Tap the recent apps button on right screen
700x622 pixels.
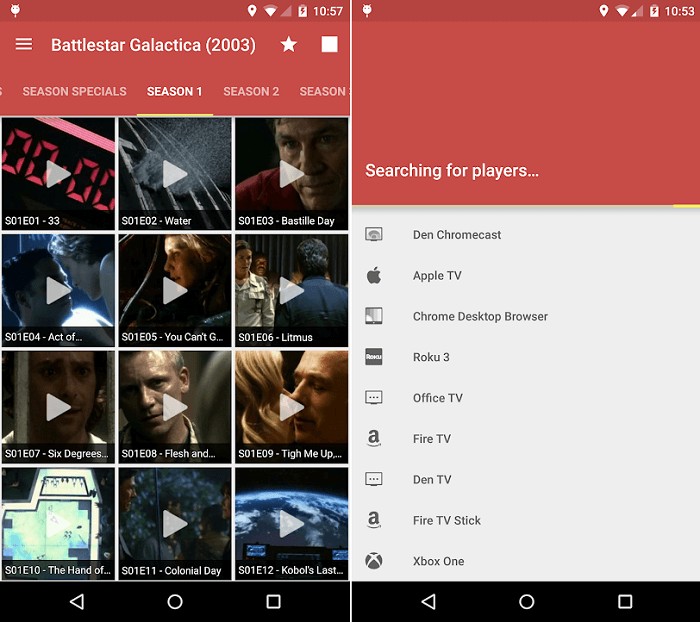[625, 601]
